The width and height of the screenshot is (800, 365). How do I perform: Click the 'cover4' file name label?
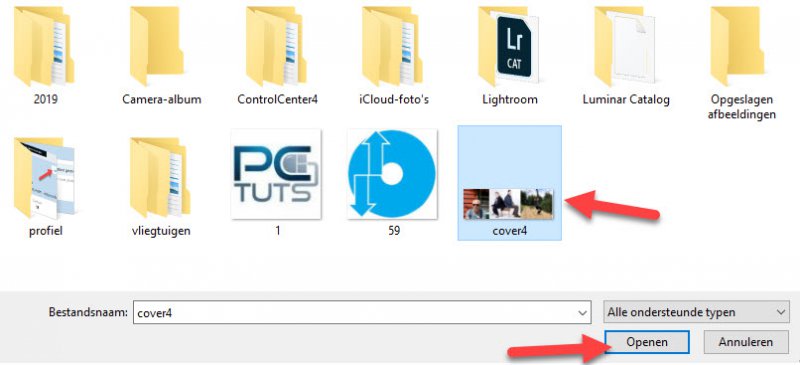coord(510,231)
